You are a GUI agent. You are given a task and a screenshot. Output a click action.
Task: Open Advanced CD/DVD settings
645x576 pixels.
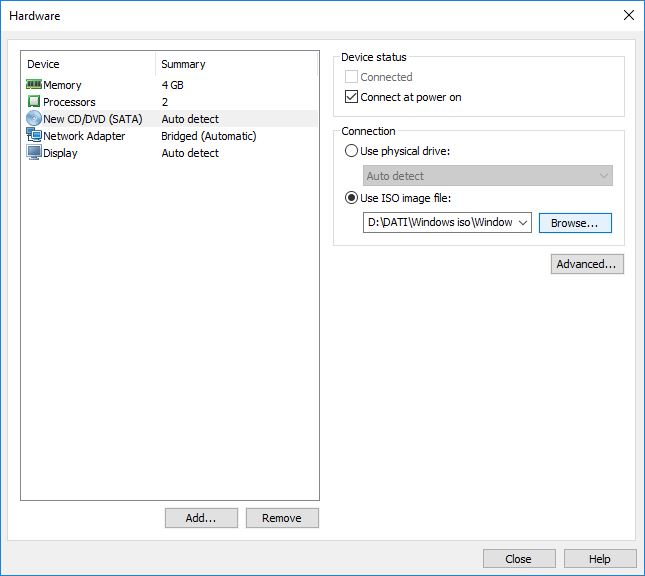(587, 264)
